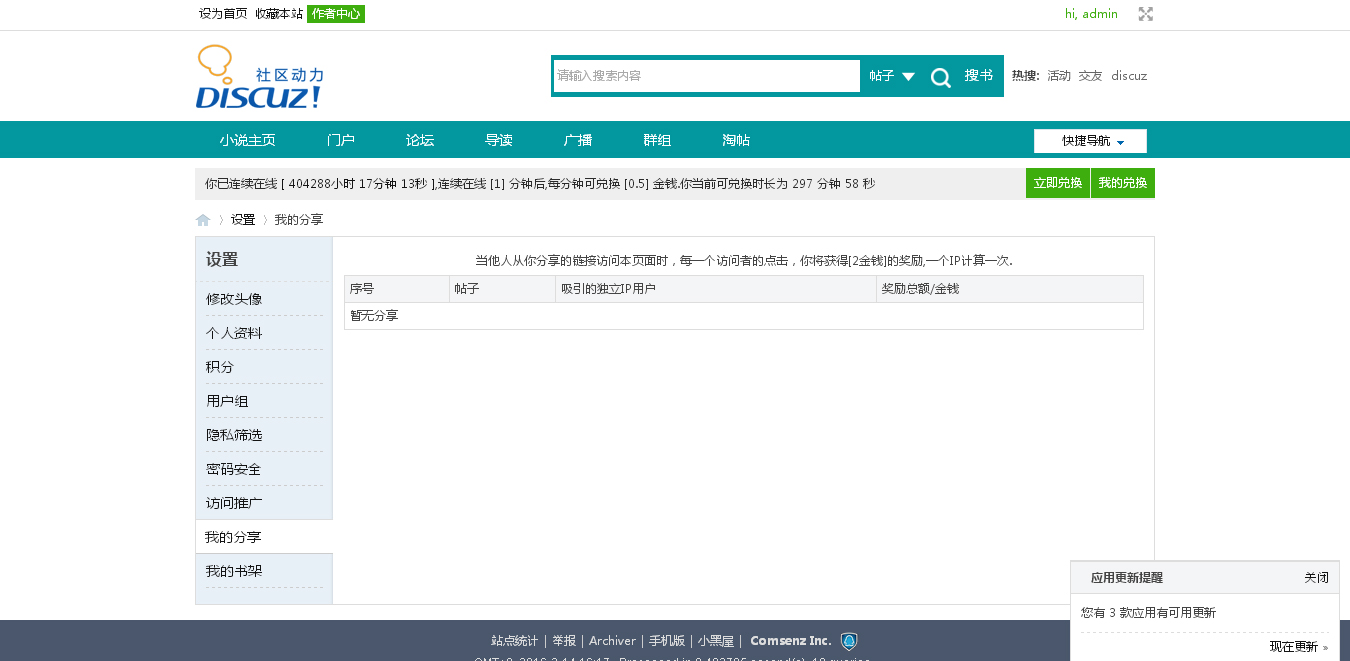1350x661 pixels.
Task: Click hot search 交友
Action: click(1090, 76)
